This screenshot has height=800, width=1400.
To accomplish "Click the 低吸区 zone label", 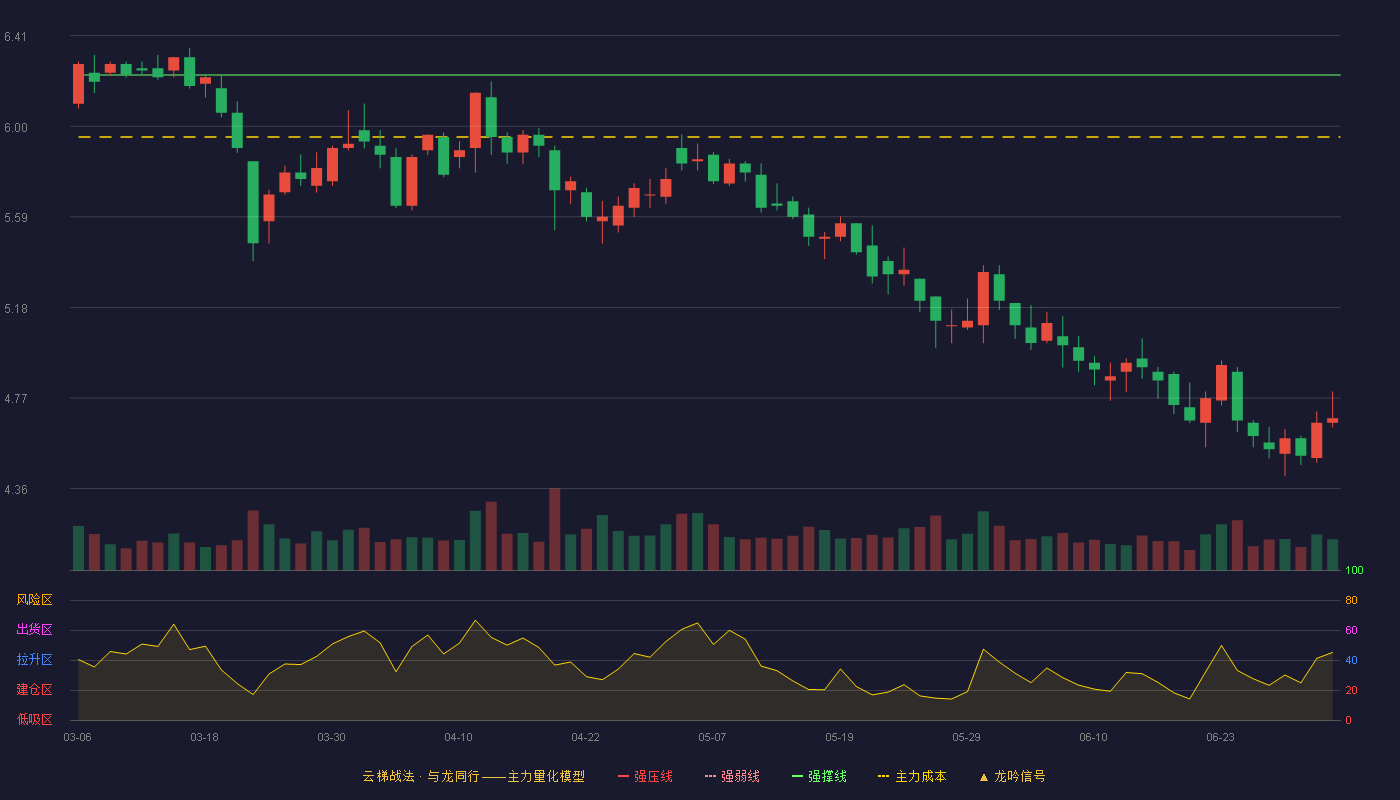I will (x=34, y=719).
